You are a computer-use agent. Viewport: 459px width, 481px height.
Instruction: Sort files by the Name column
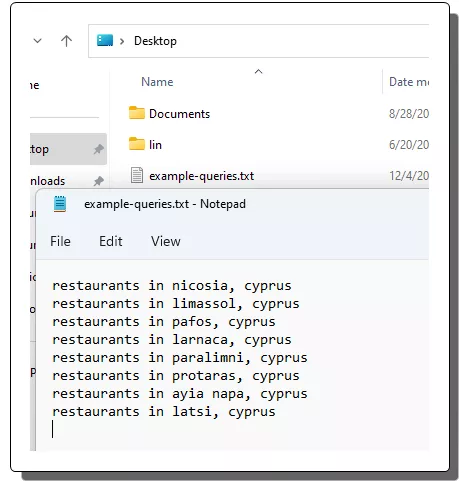(157, 82)
